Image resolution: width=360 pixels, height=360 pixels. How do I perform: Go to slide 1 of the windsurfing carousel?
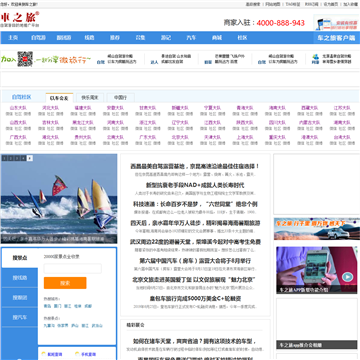click(4, 158)
